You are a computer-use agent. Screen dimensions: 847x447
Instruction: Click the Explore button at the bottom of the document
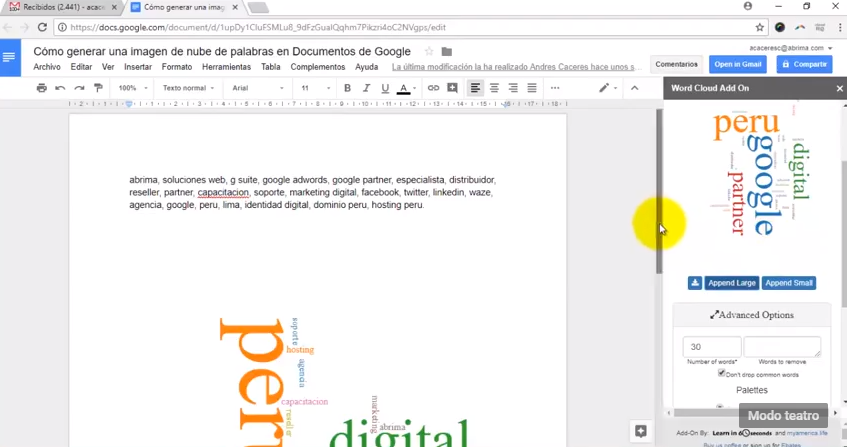coord(641,431)
